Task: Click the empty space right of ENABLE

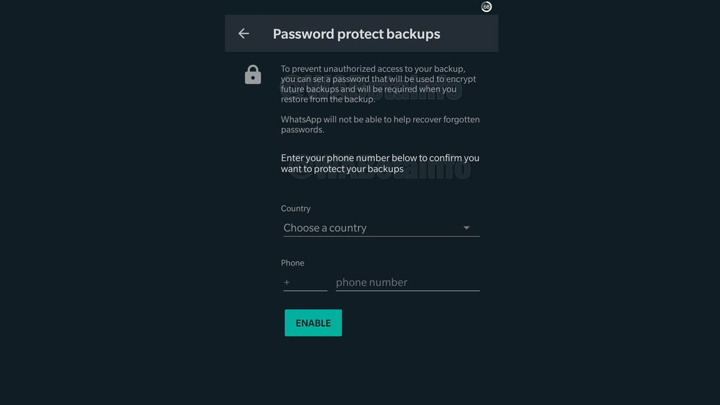Action: (420, 323)
